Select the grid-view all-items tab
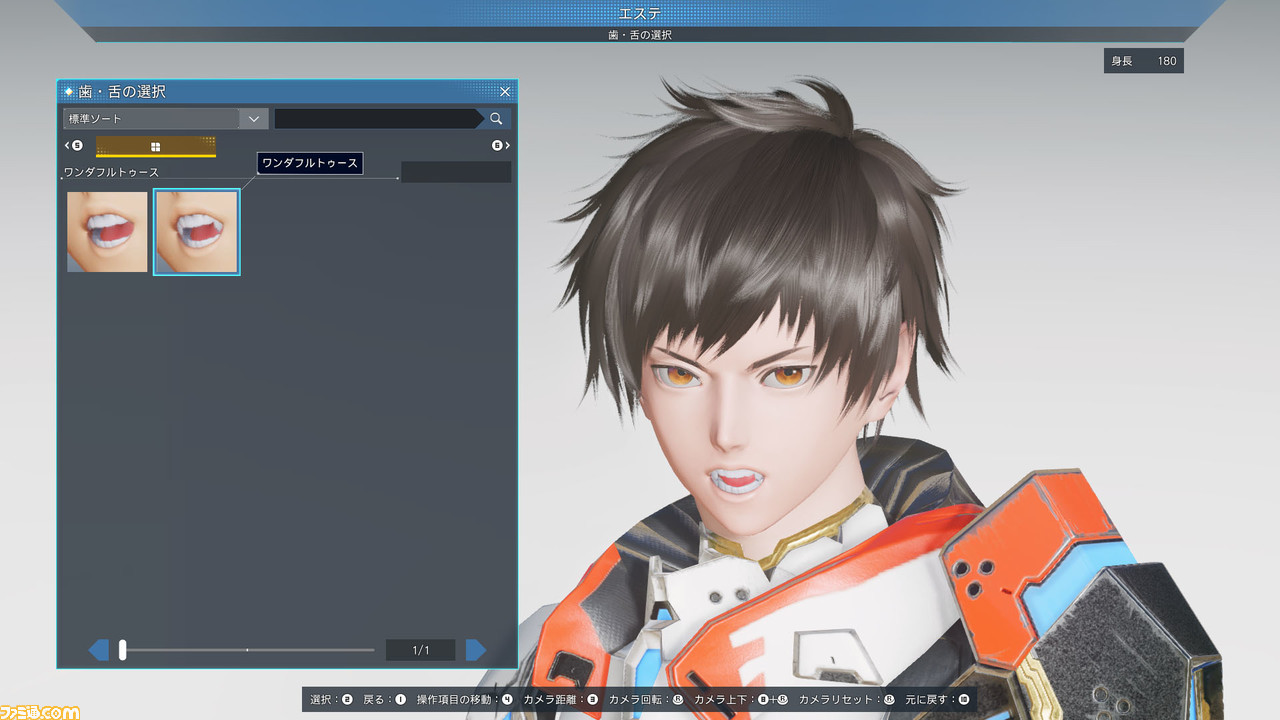 coord(156,147)
